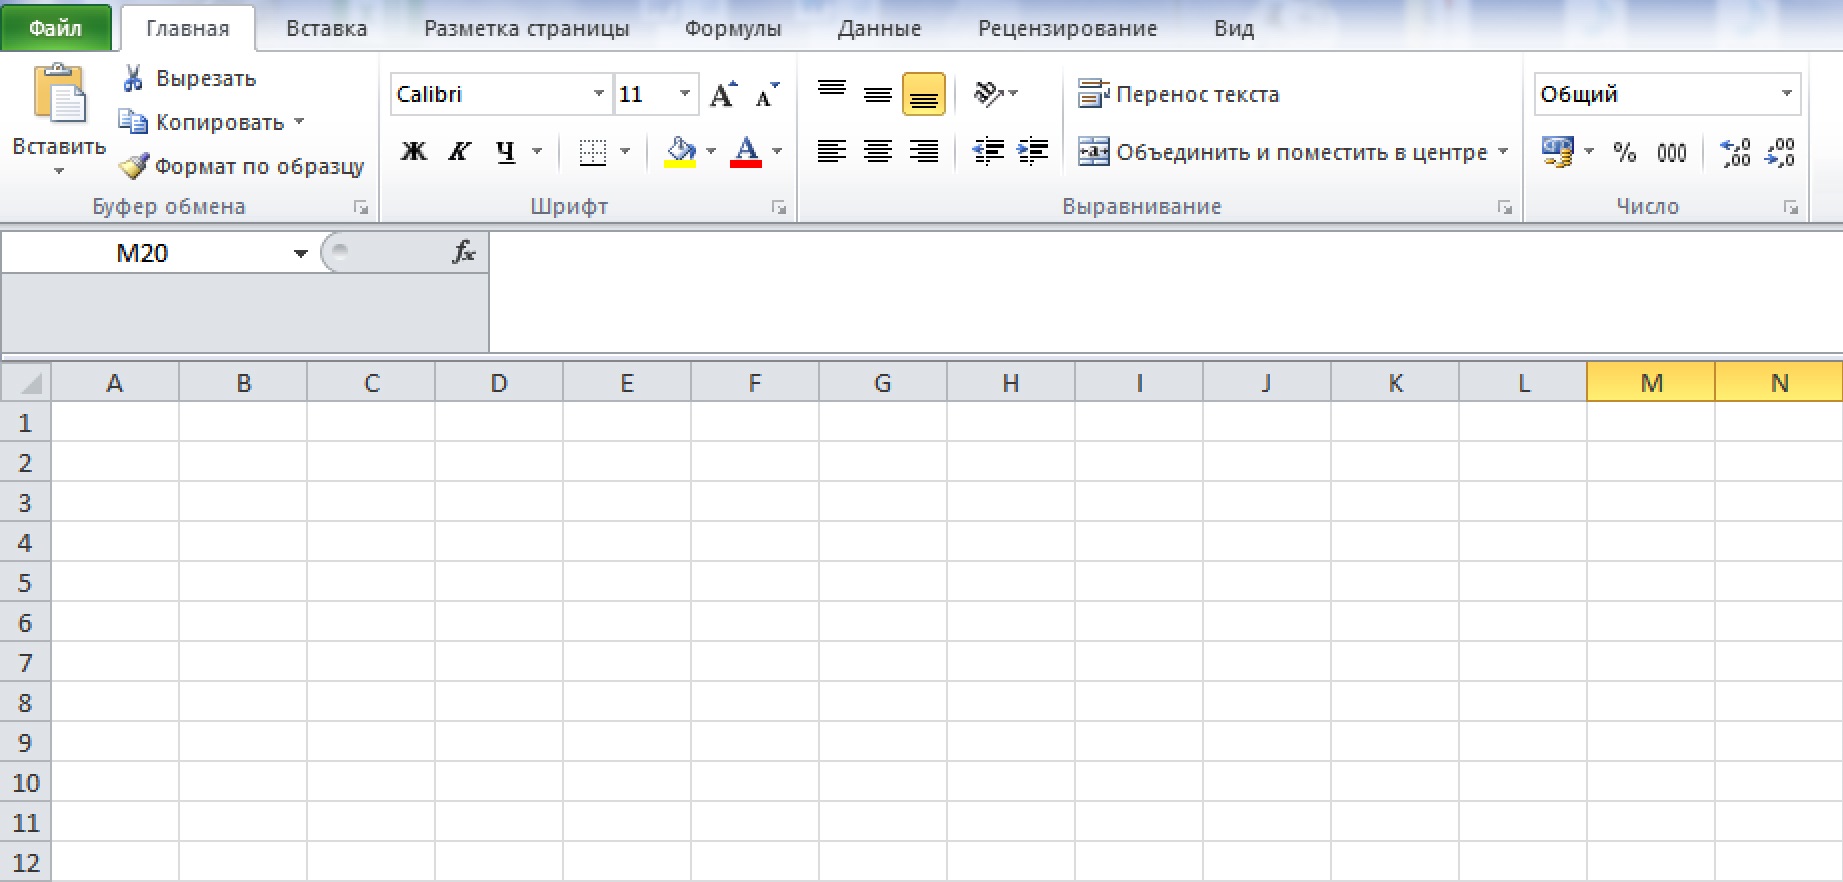Open Name Box dropdown arrow
Screen dimensions: 1843x882
click(x=300, y=253)
